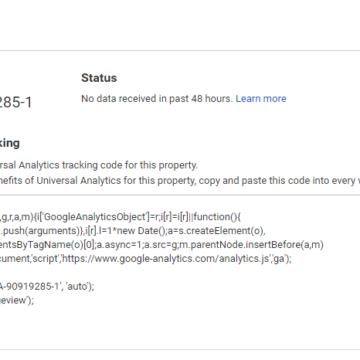The width and height of the screenshot is (360, 360).
Task: Click the A-90919285-1 property ID in code
Action: pos(30,286)
